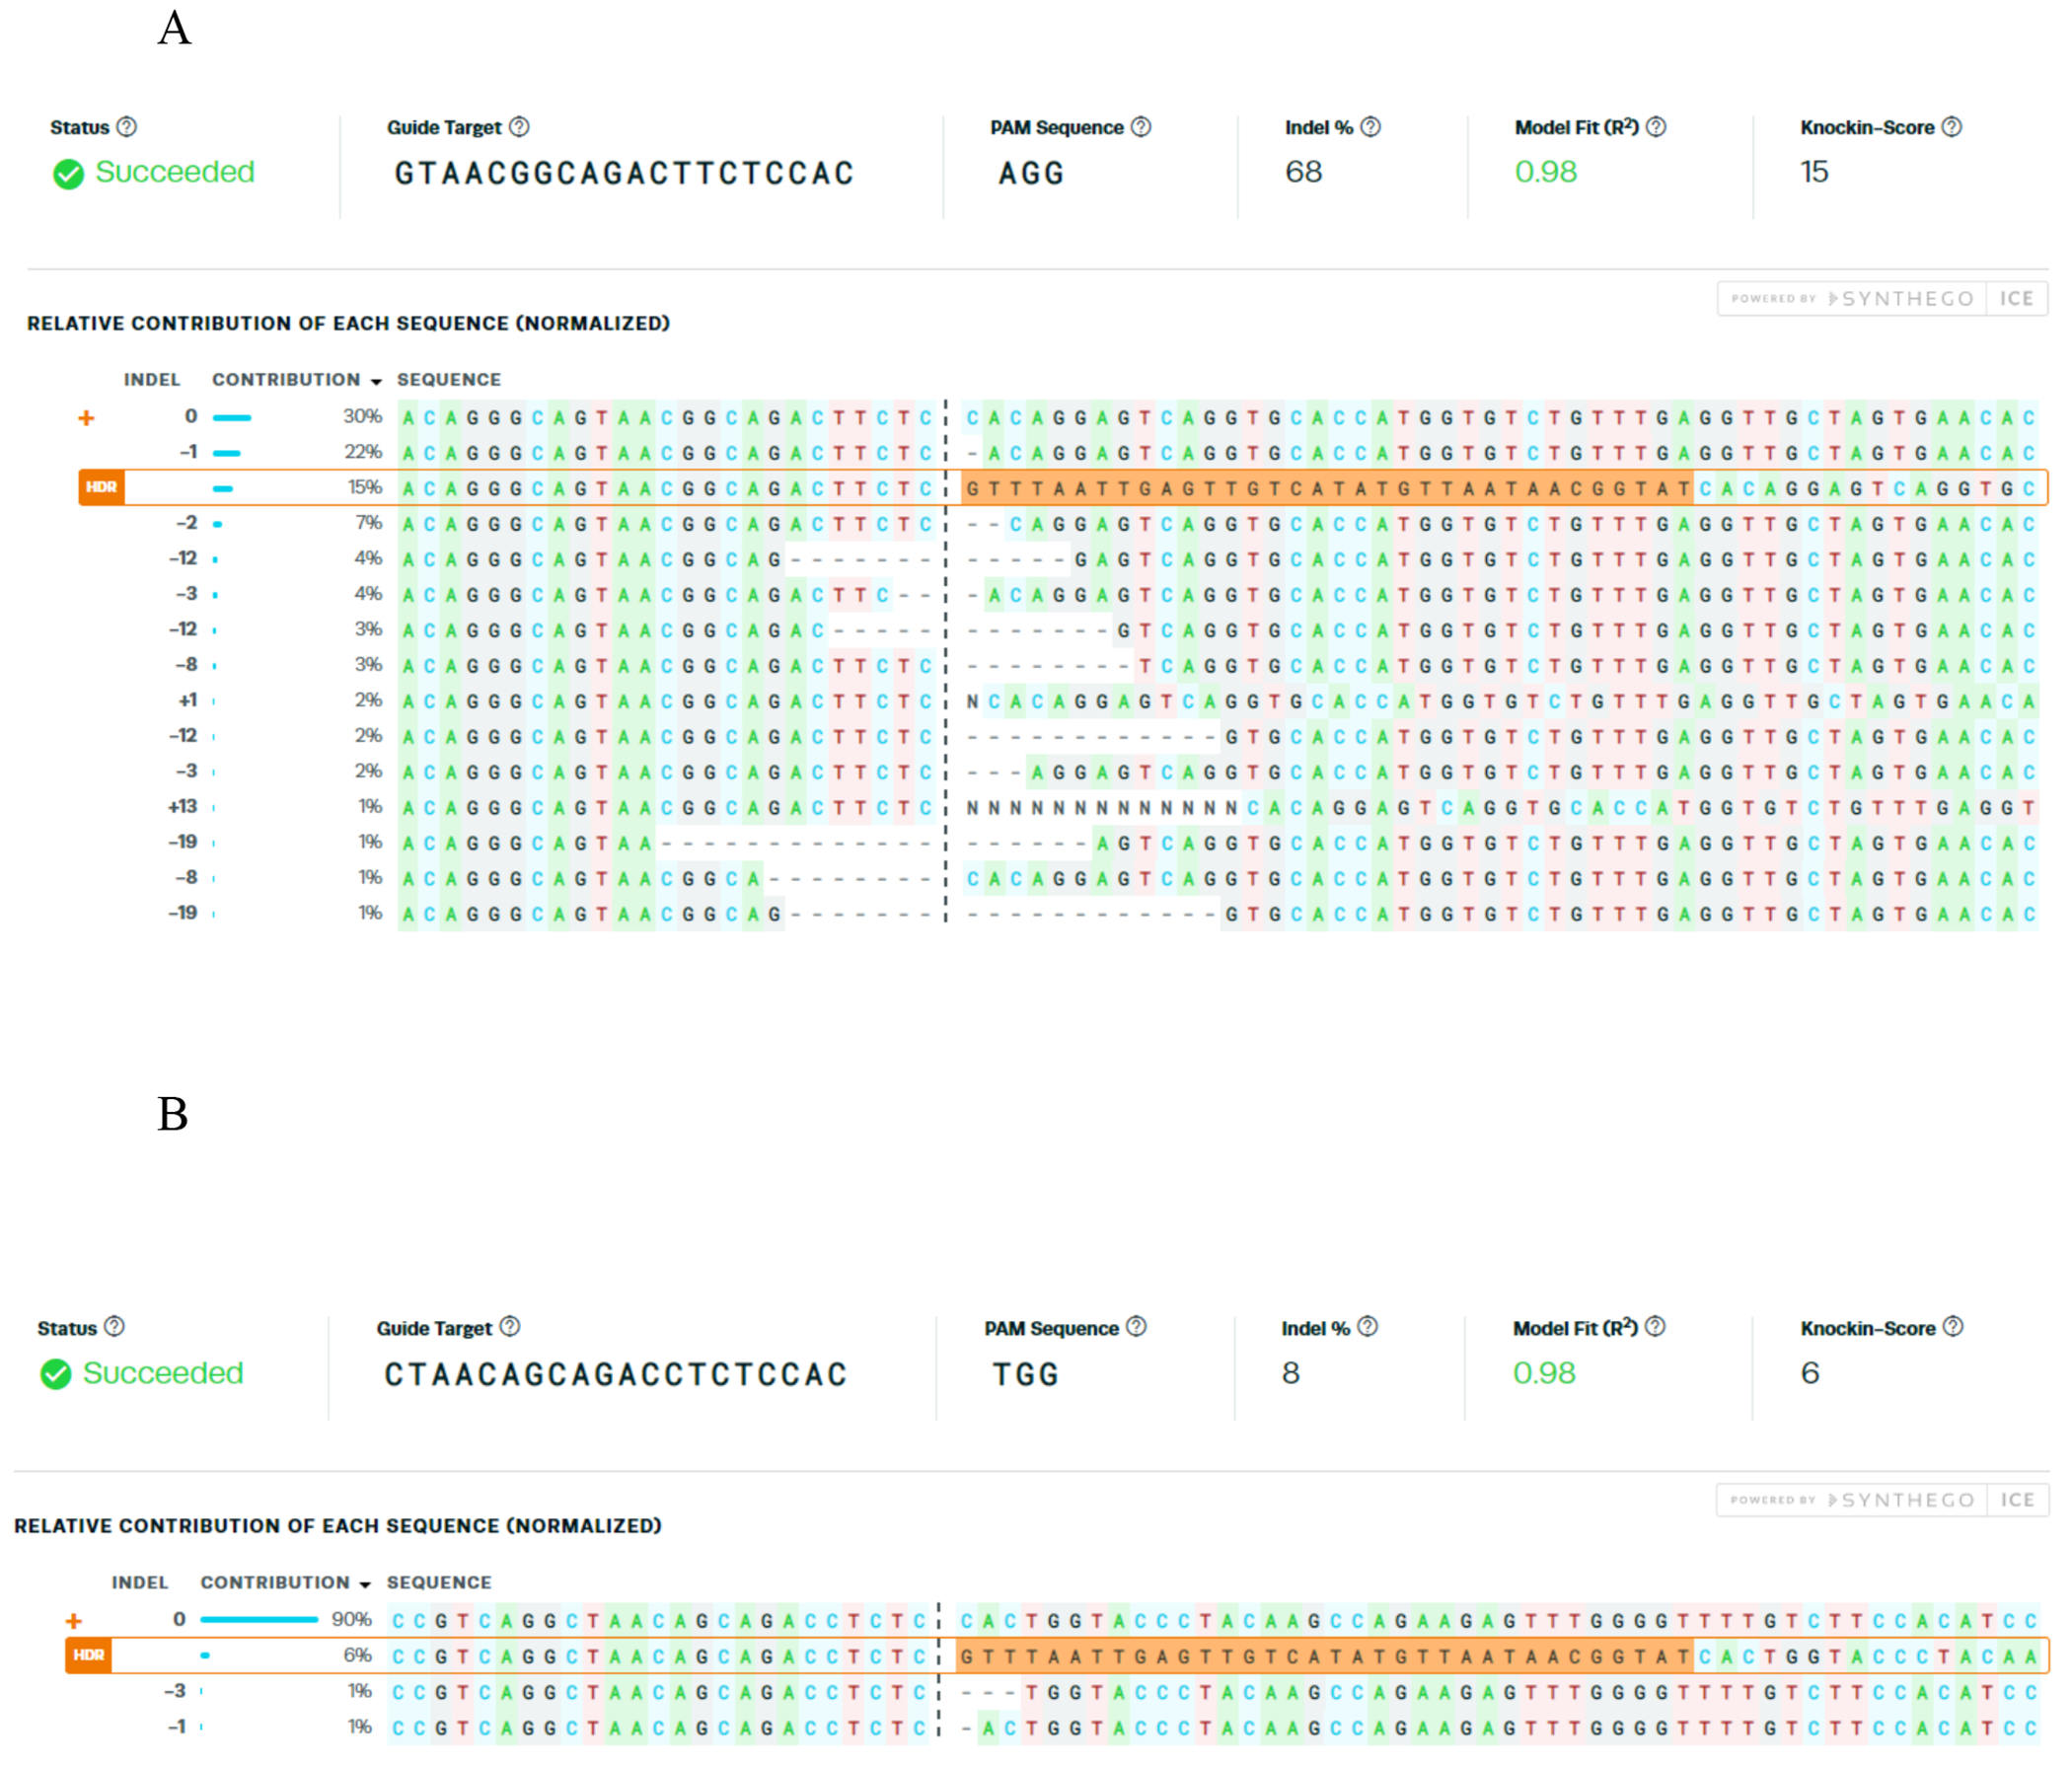
Task: Open the Guide Target help icon in panel A
Action: click(x=519, y=127)
